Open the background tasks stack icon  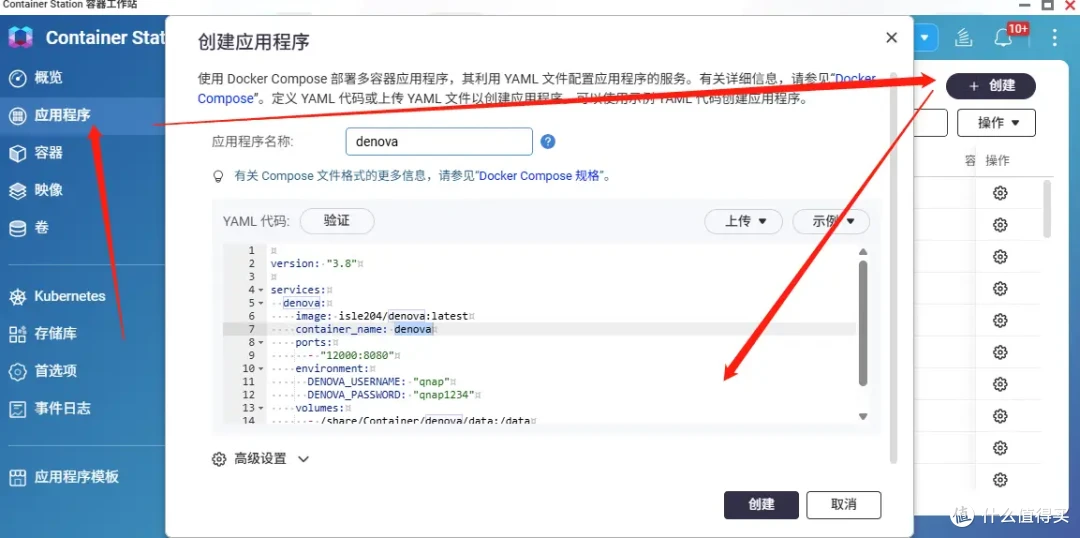tap(963, 38)
